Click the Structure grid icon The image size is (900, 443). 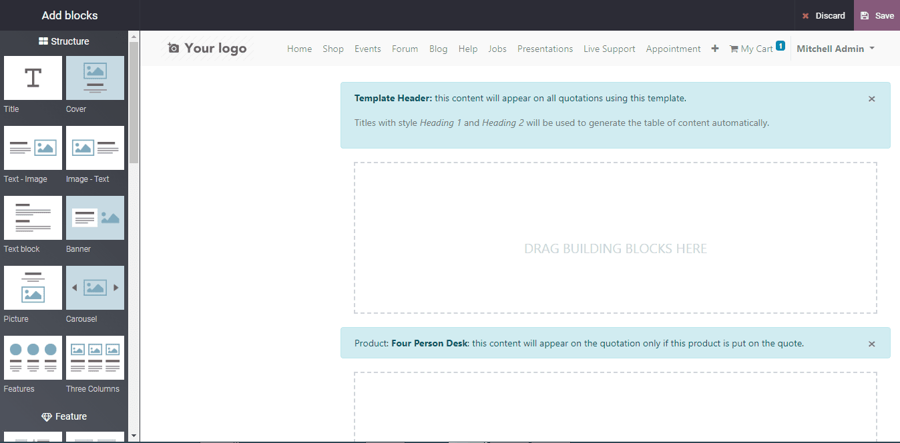click(43, 41)
